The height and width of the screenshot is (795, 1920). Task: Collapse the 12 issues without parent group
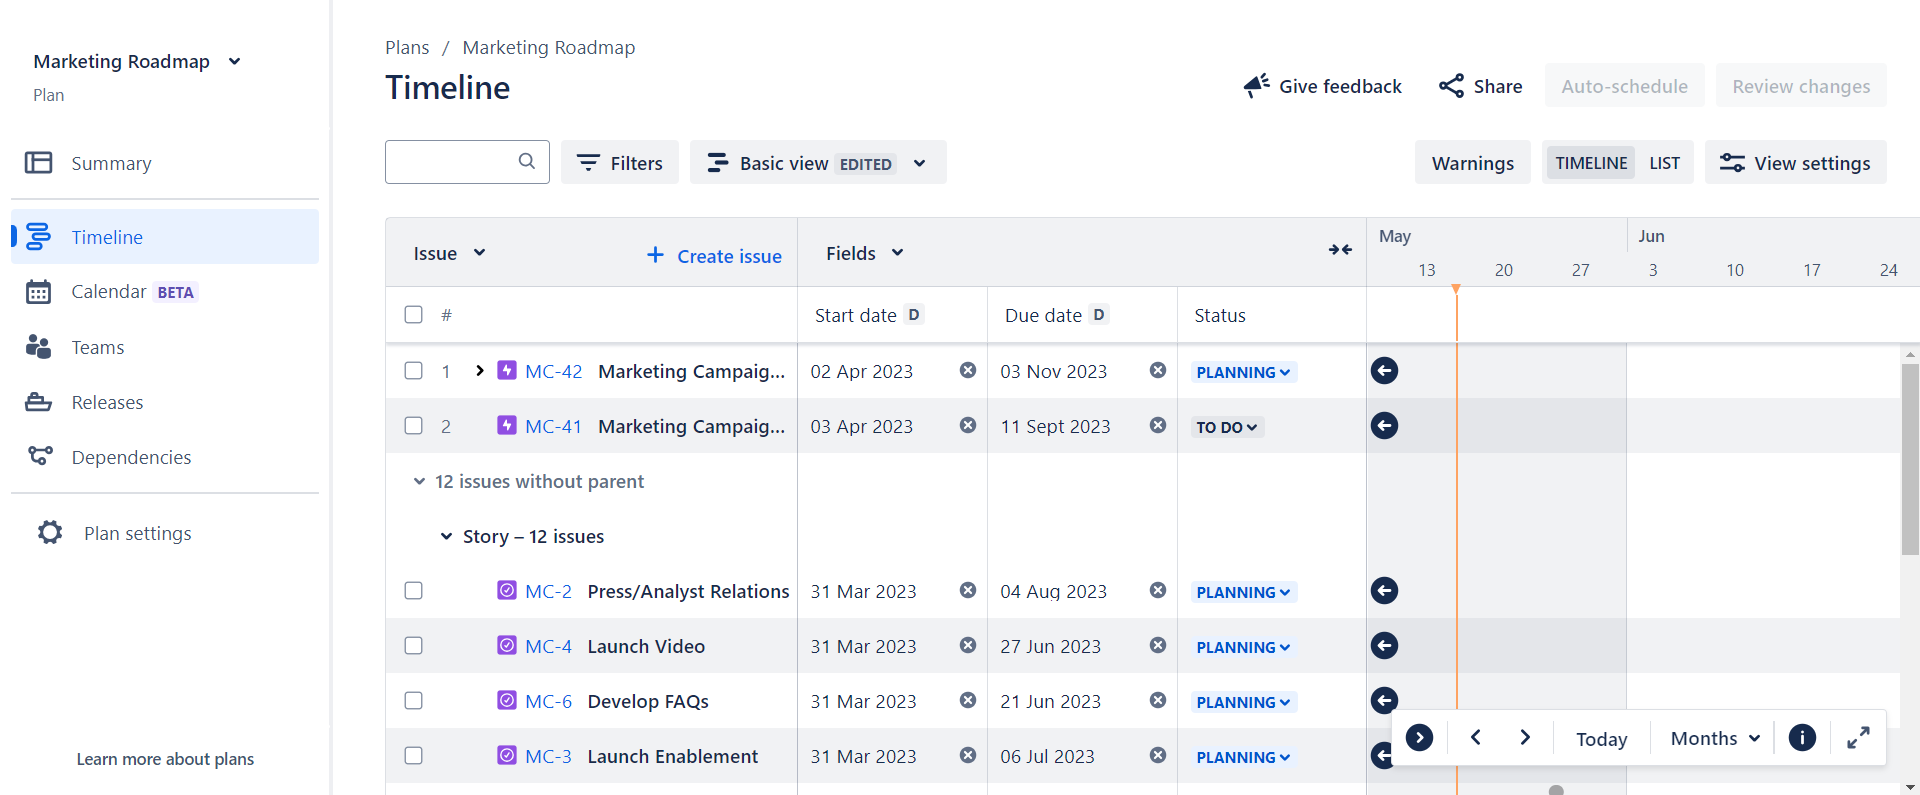pos(419,481)
